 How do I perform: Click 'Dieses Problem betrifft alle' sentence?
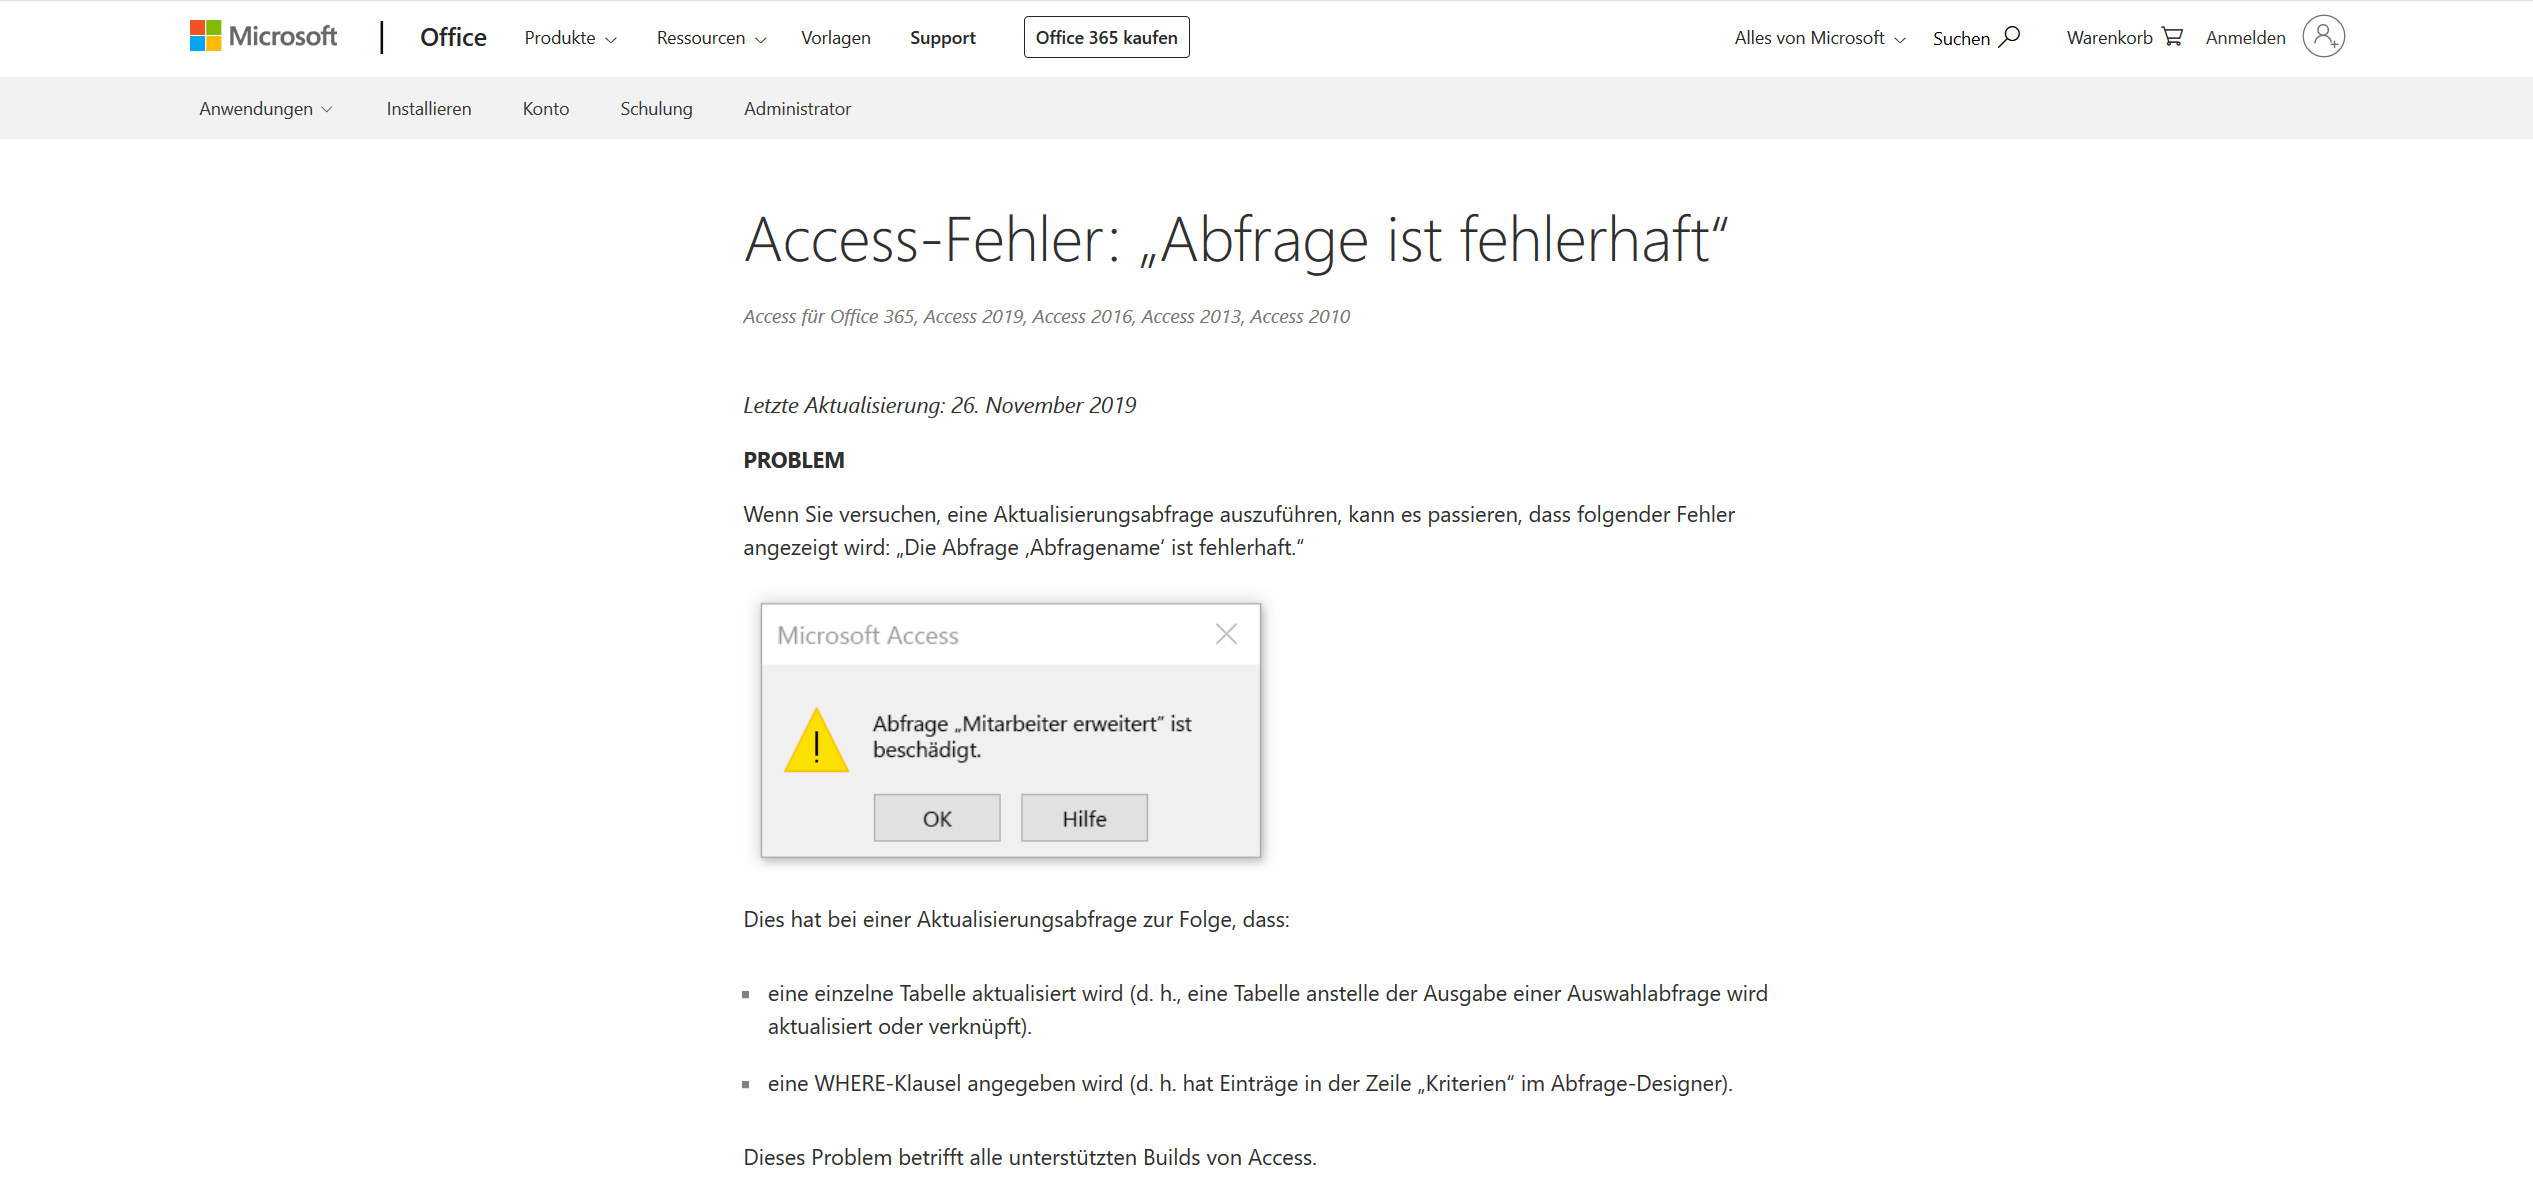[1030, 1157]
